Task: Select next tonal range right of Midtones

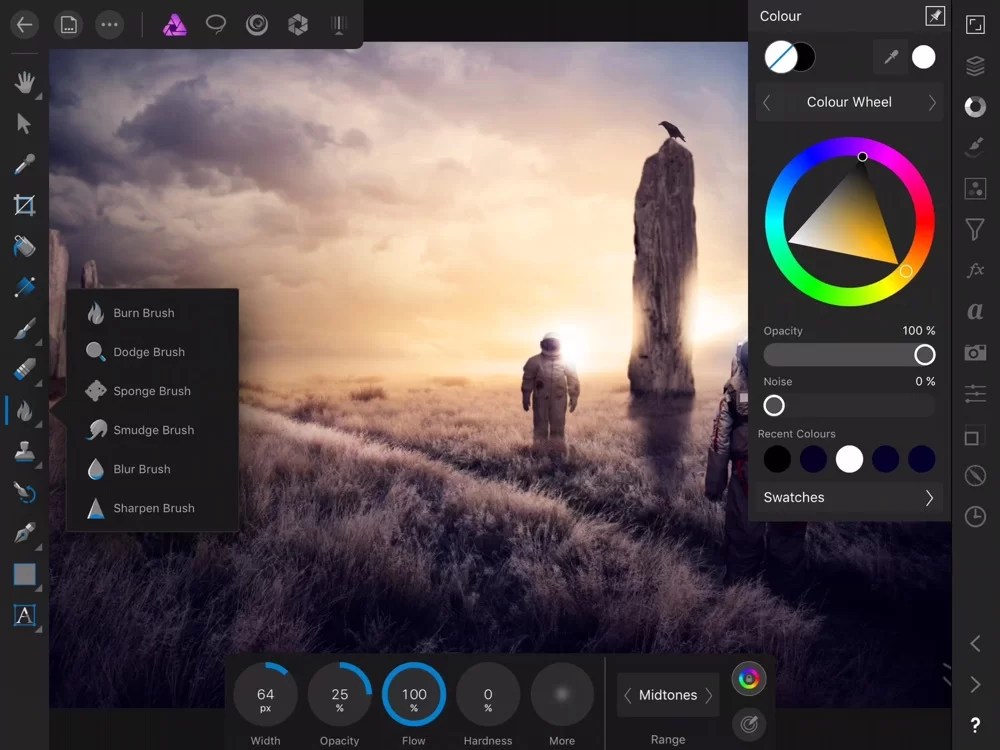Action: pyautogui.click(x=709, y=695)
